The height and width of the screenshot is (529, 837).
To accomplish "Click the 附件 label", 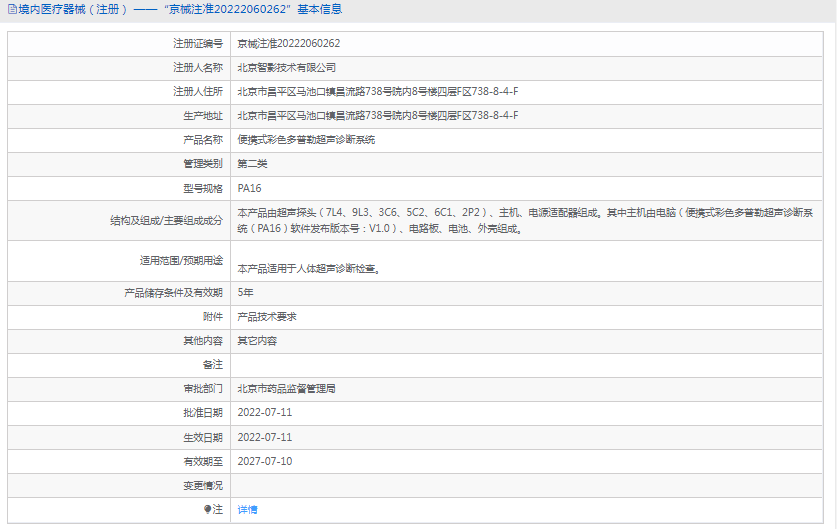I will [x=213, y=317].
